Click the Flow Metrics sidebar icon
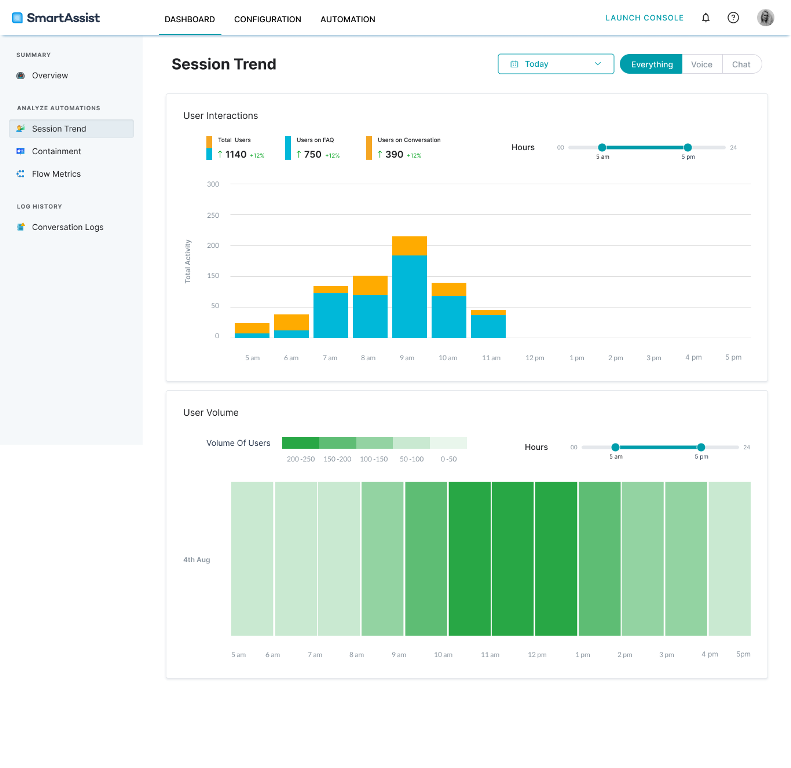 pyautogui.click(x=21, y=174)
